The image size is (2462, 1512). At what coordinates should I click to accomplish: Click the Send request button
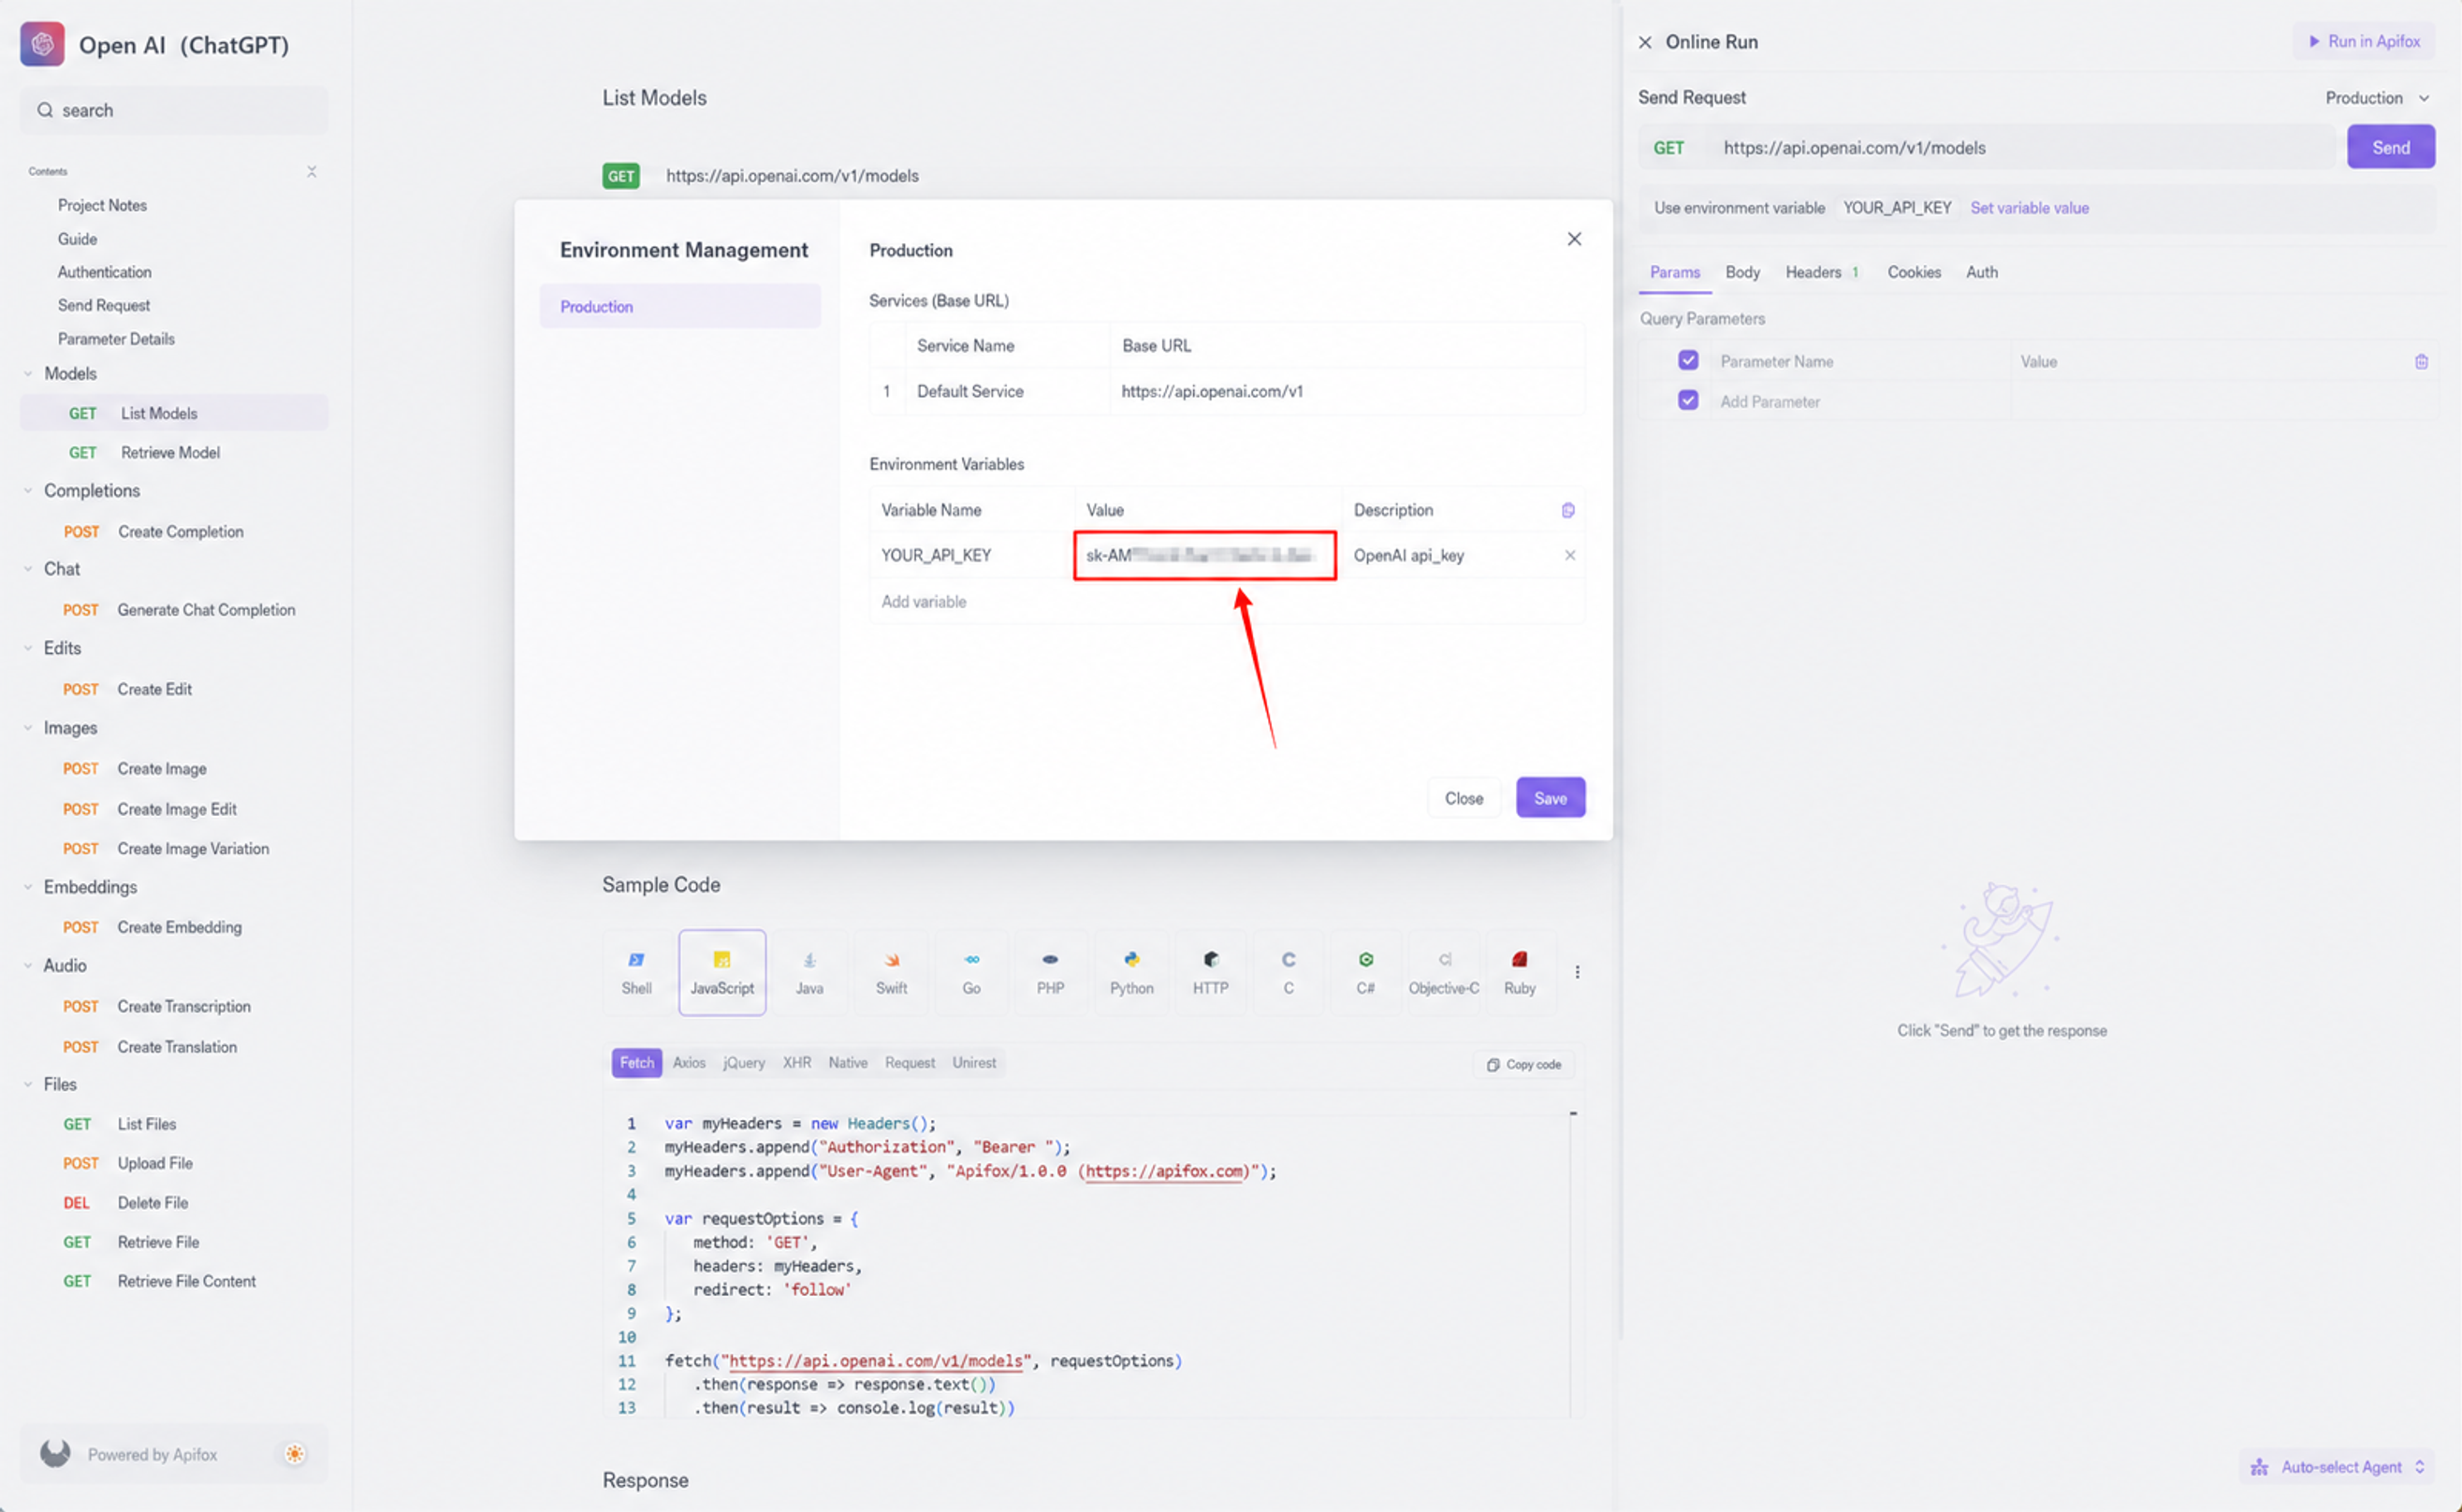click(x=2390, y=147)
